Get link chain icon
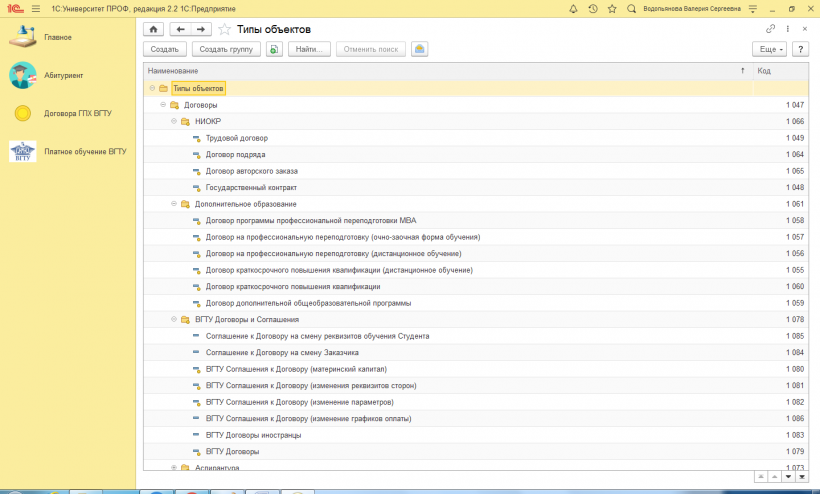Image resolution: width=820 pixels, height=494 pixels. tap(770, 29)
